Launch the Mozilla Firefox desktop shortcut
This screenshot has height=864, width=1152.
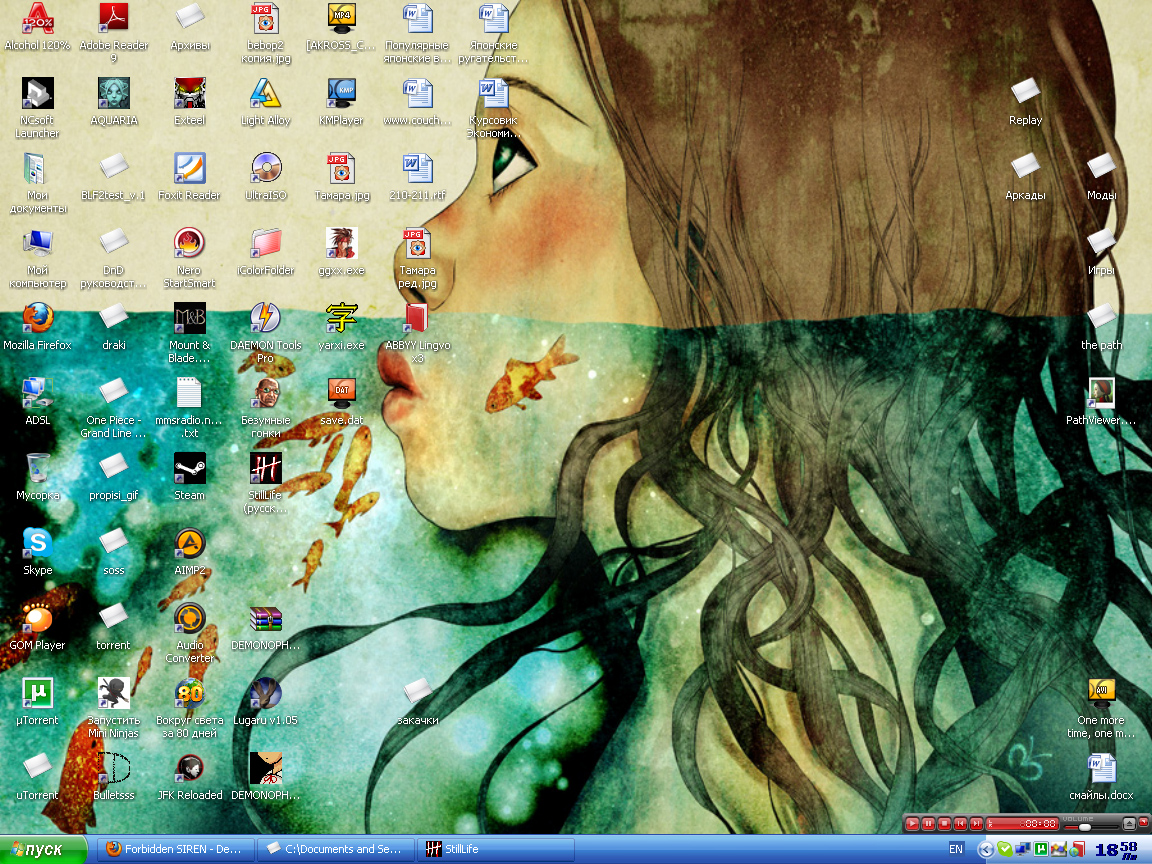tap(37, 327)
